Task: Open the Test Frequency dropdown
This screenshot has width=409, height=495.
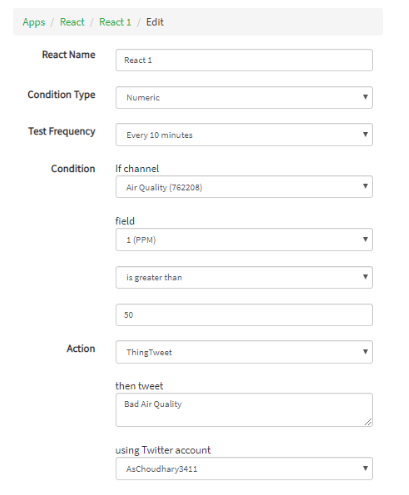Action: [x=244, y=135]
